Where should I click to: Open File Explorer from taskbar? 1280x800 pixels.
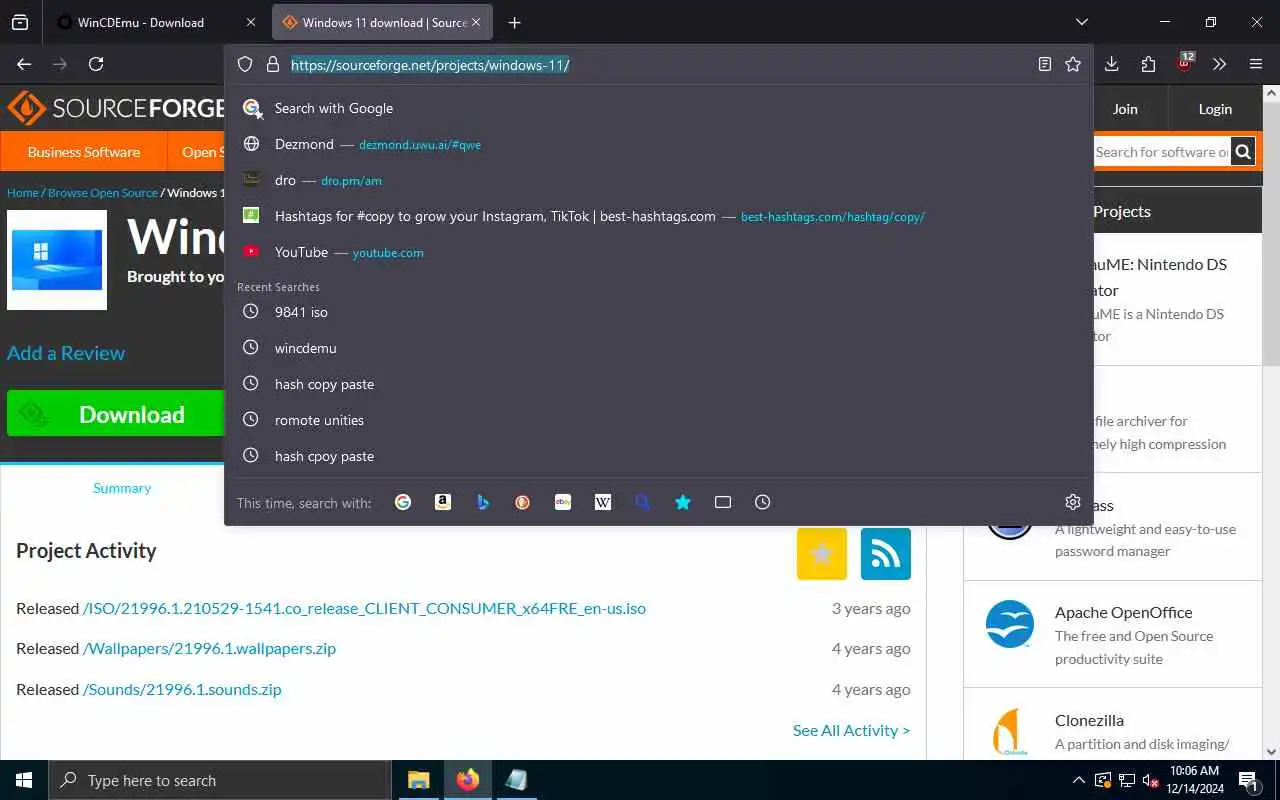coord(418,780)
